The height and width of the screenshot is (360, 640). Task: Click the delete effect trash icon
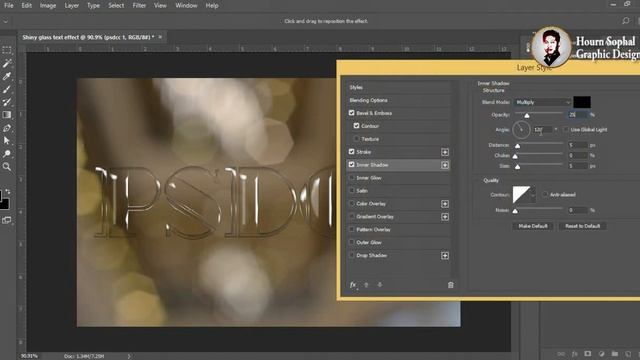451,285
